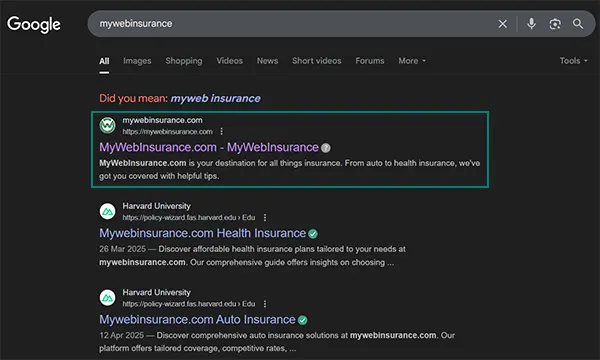The image size is (600, 360).
Task: Click snippet 'your destination for all things insurance'
Action: [269, 163]
